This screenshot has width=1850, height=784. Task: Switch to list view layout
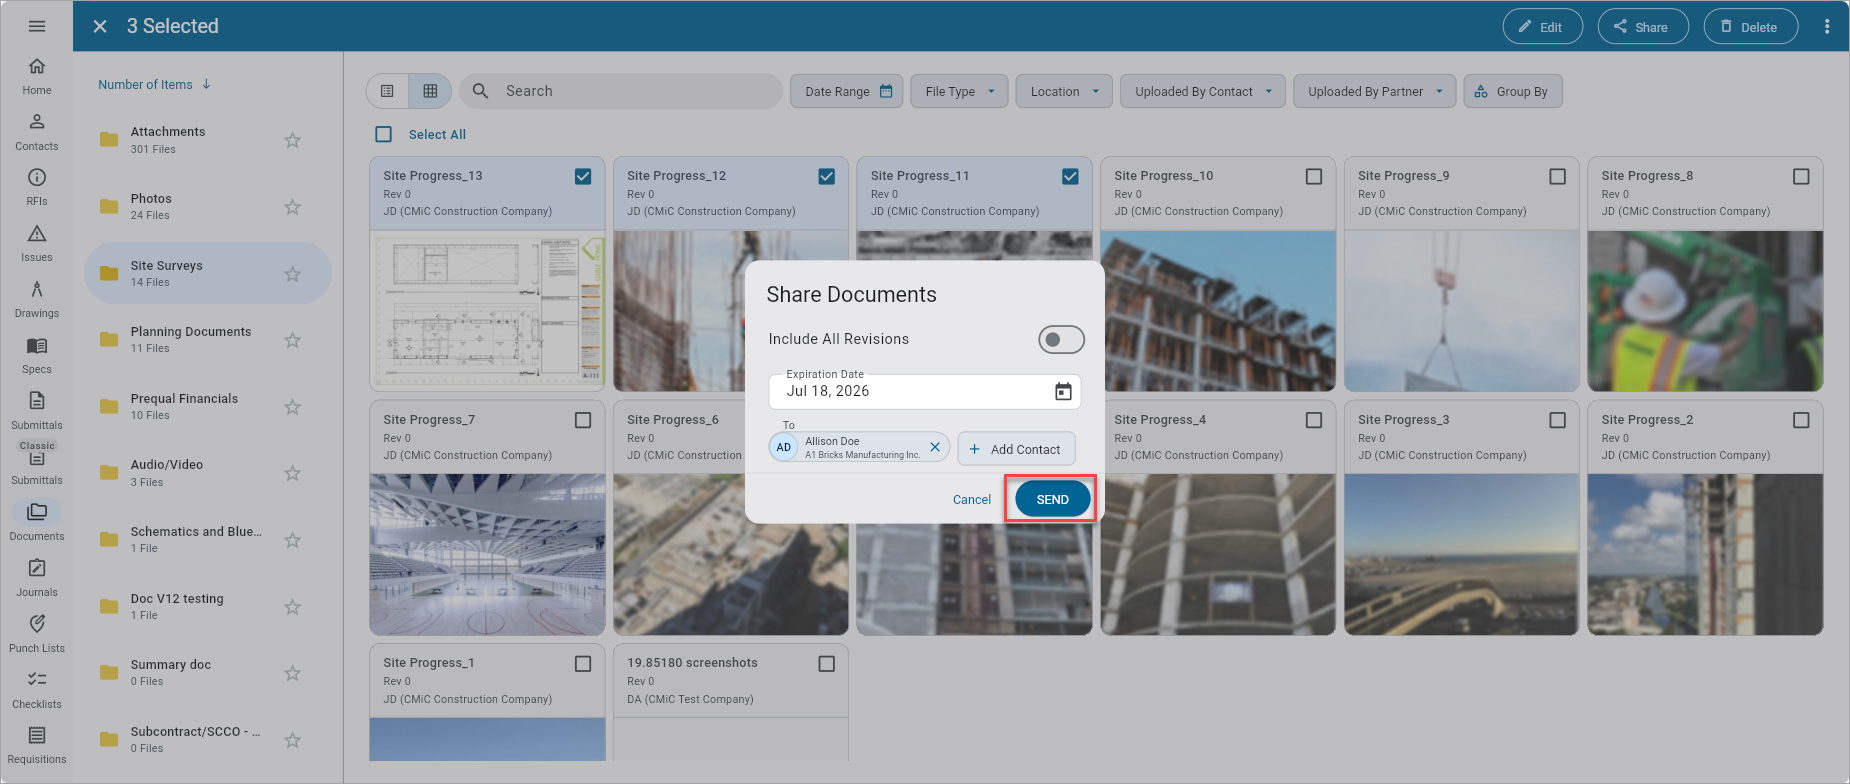tap(387, 91)
